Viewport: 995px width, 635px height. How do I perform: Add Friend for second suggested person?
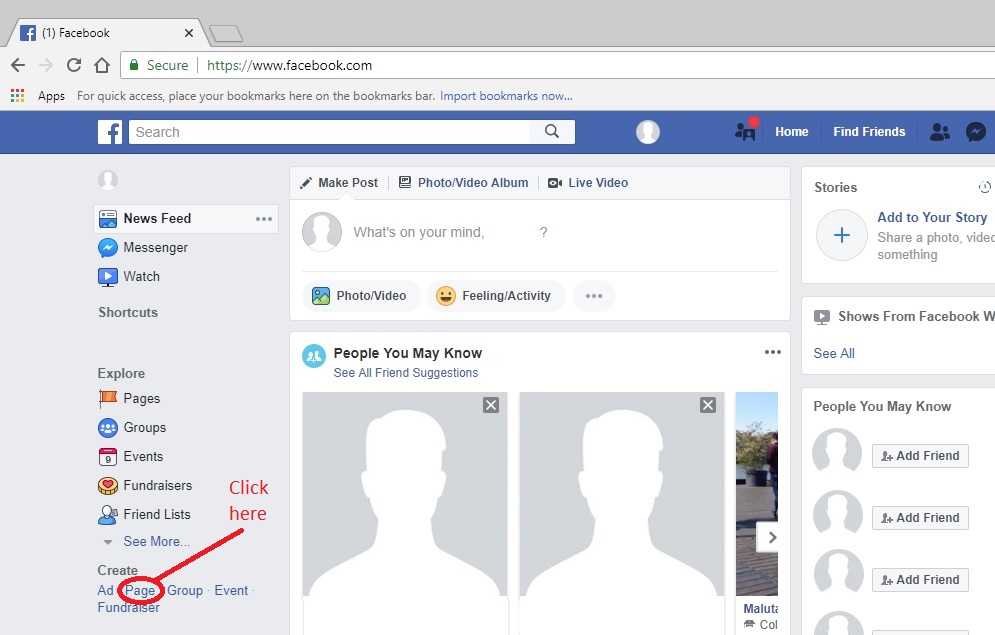(x=920, y=518)
